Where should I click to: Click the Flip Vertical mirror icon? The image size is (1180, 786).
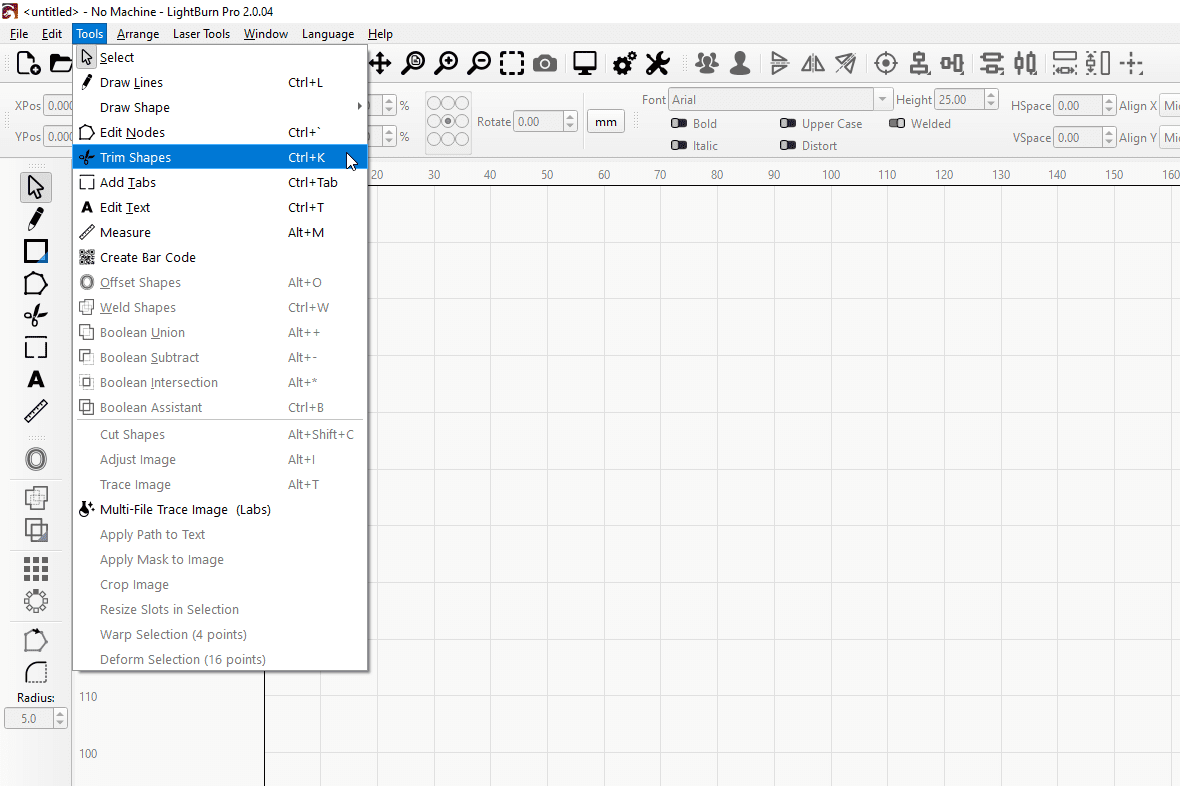pos(779,63)
